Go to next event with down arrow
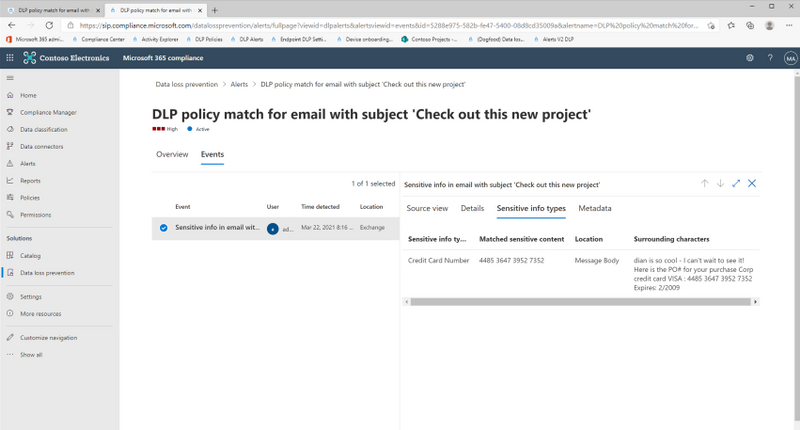 (720, 184)
